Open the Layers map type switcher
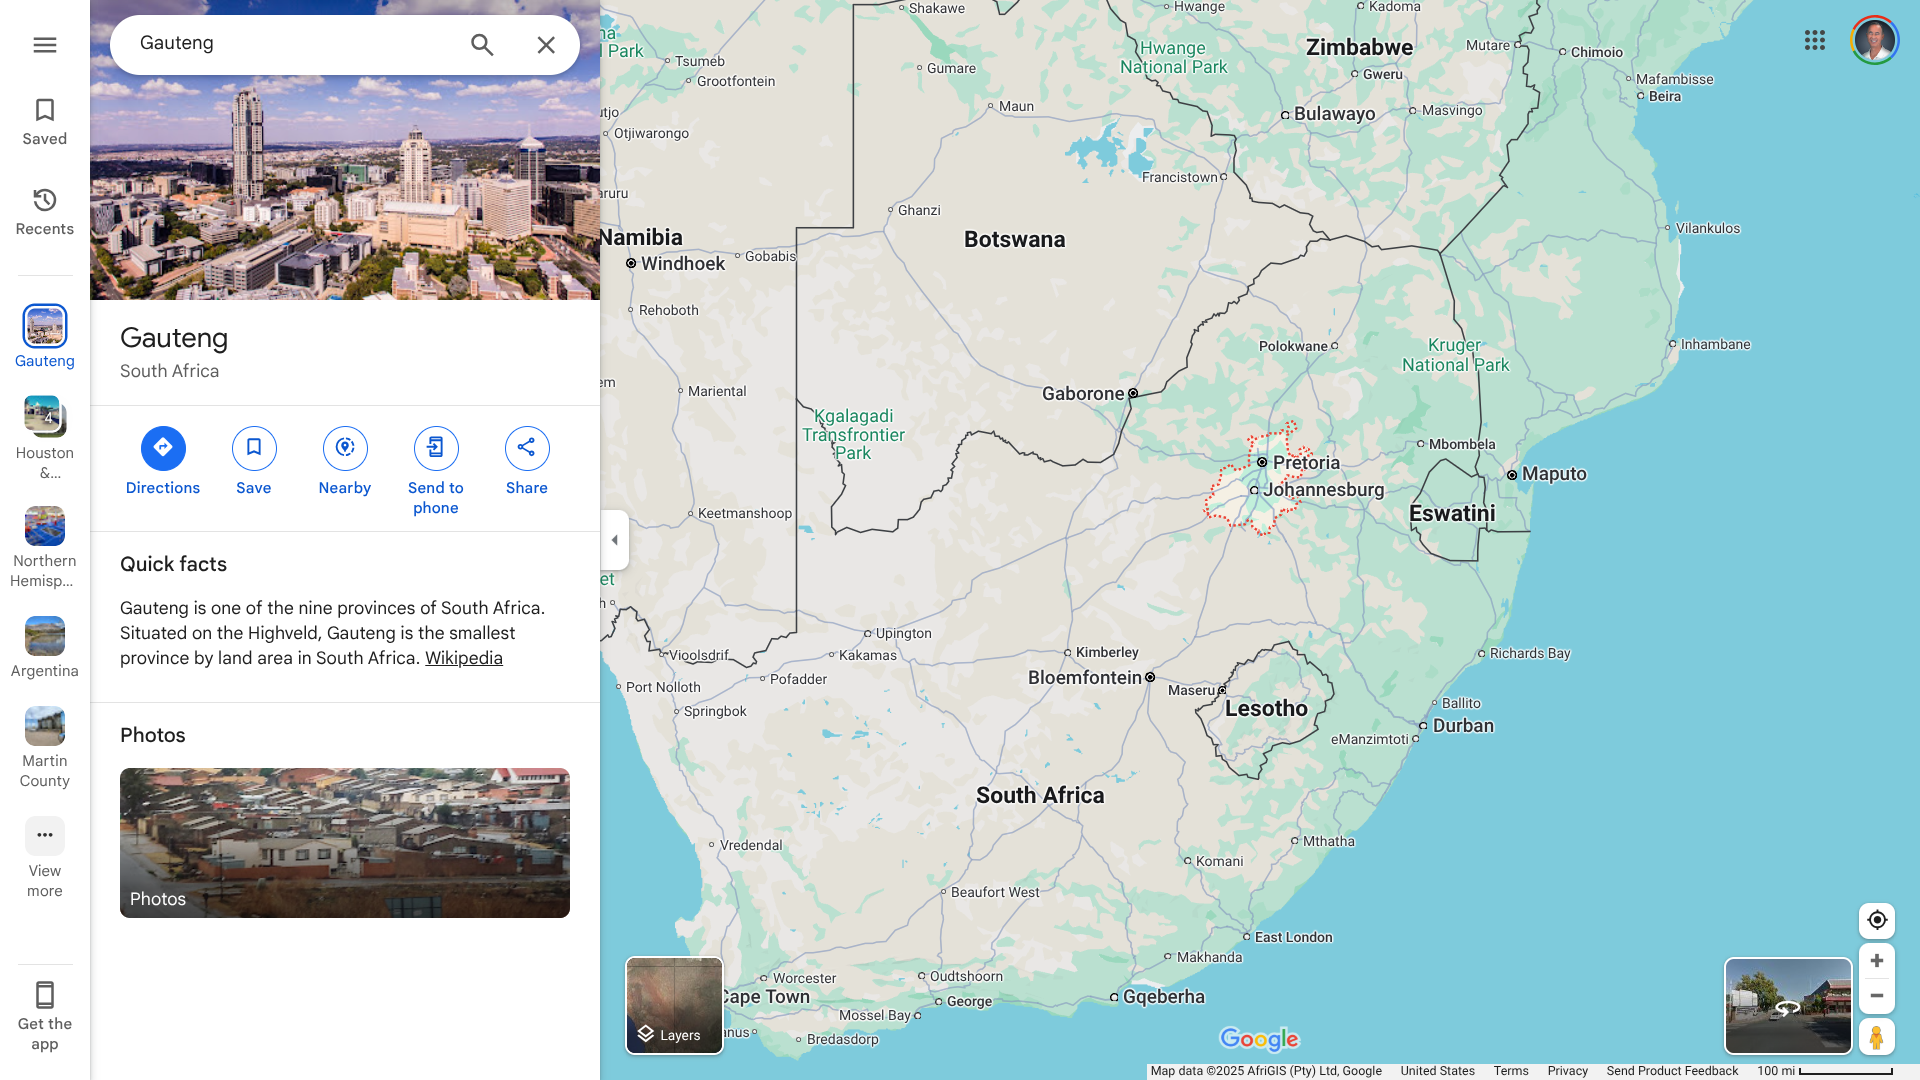 674,1005
